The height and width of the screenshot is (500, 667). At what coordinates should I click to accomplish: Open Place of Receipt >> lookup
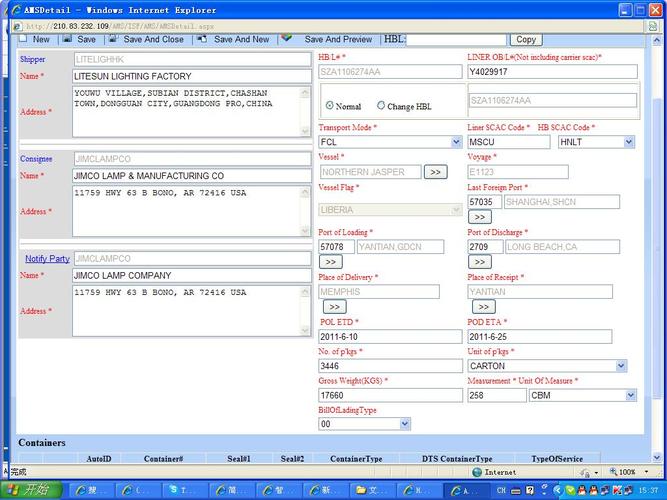[x=483, y=307]
